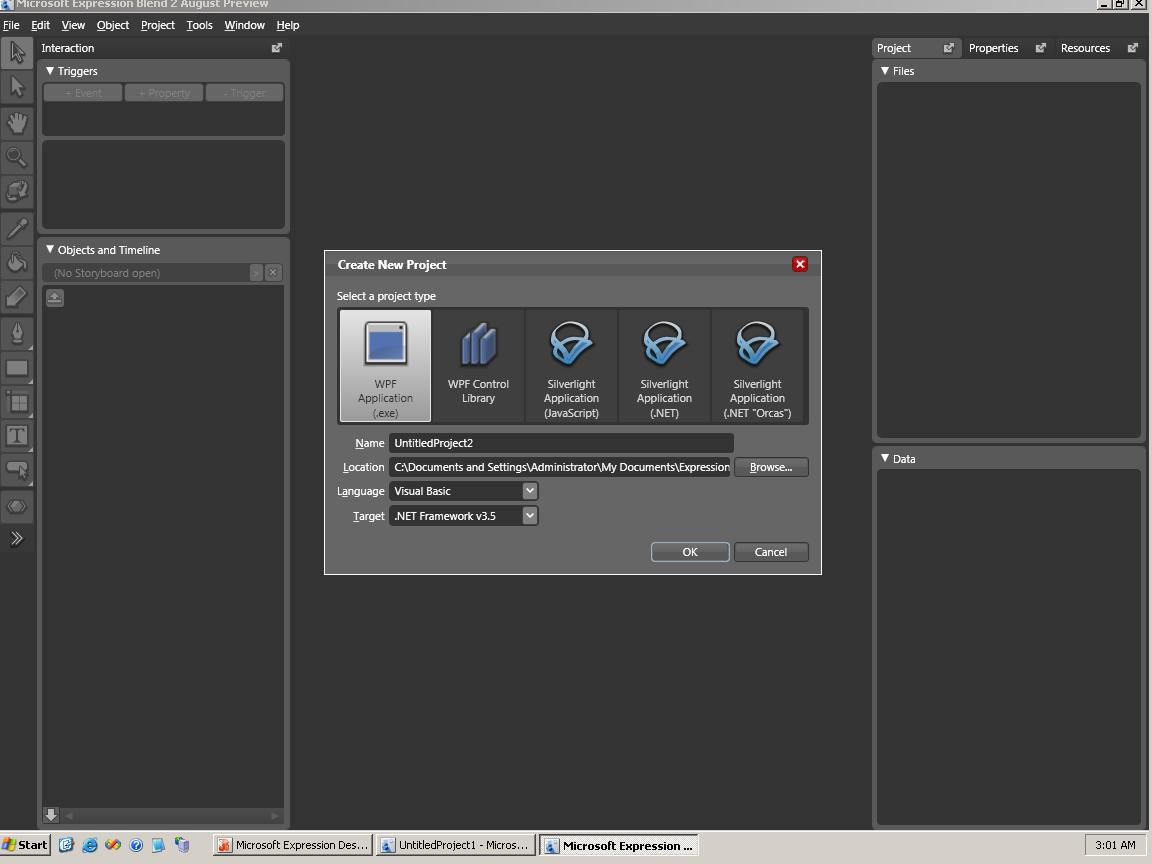
Task: Open the Object menu
Action: 112,25
